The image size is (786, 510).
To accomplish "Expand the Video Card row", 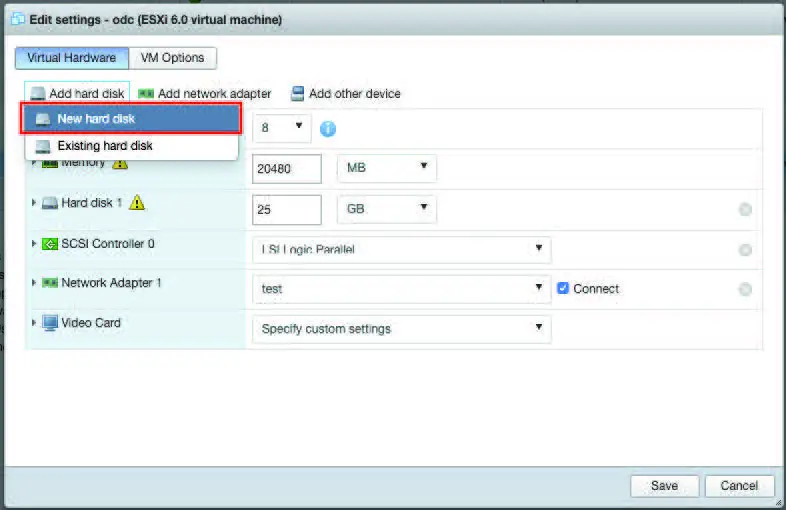I will [x=34, y=322].
